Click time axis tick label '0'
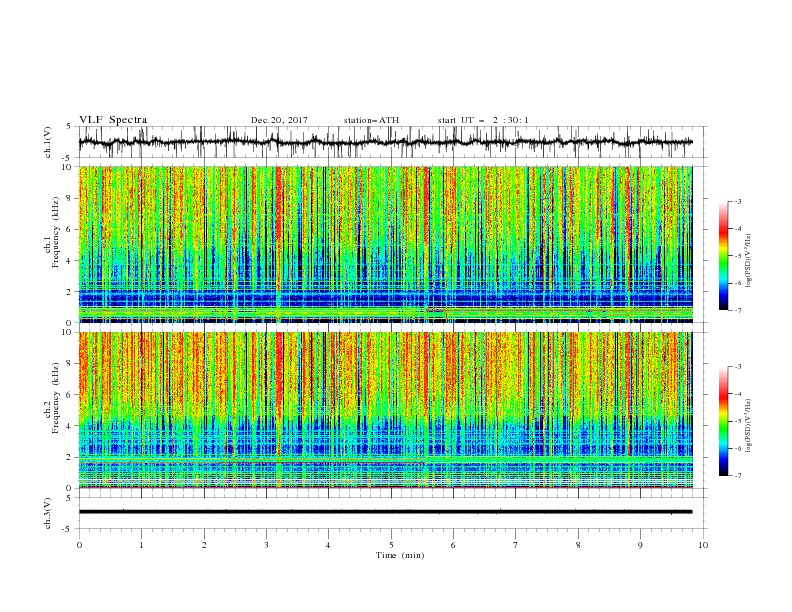This screenshot has width=792, height=612. (x=79, y=545)
